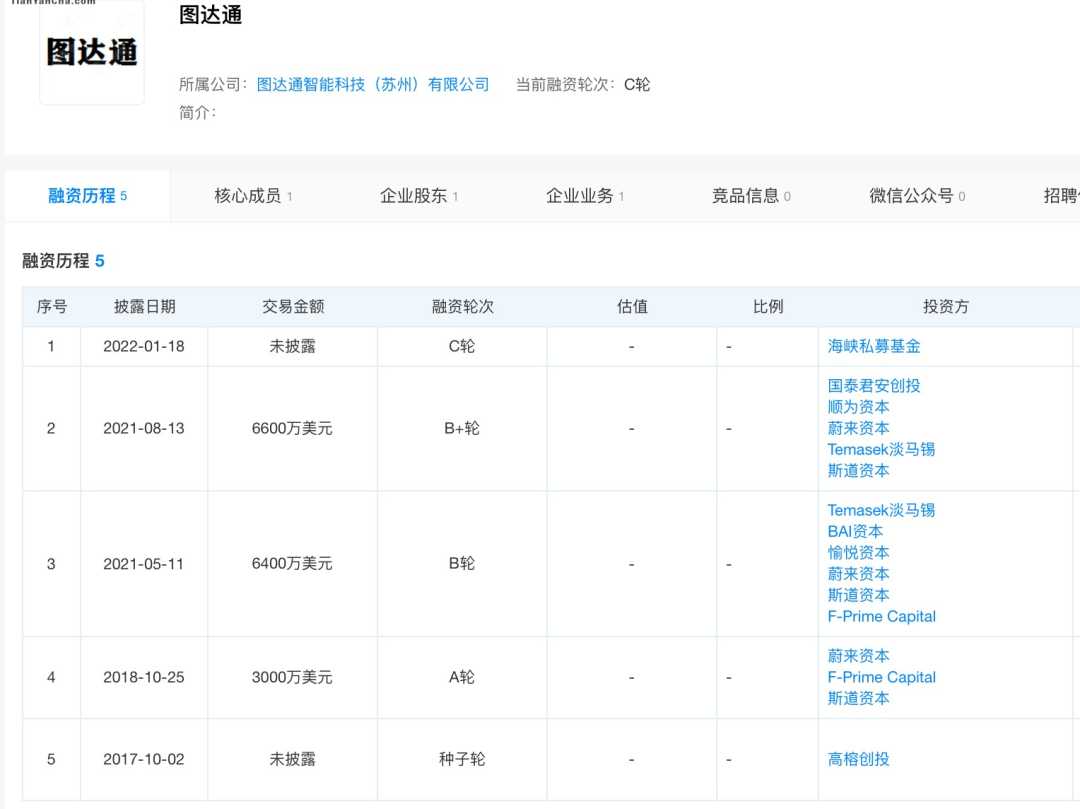The image size is (1080, 809).
Task: Click 未披露 amount in the 种子轮 row
Action: pyautogui.click(x=292, y=759)
